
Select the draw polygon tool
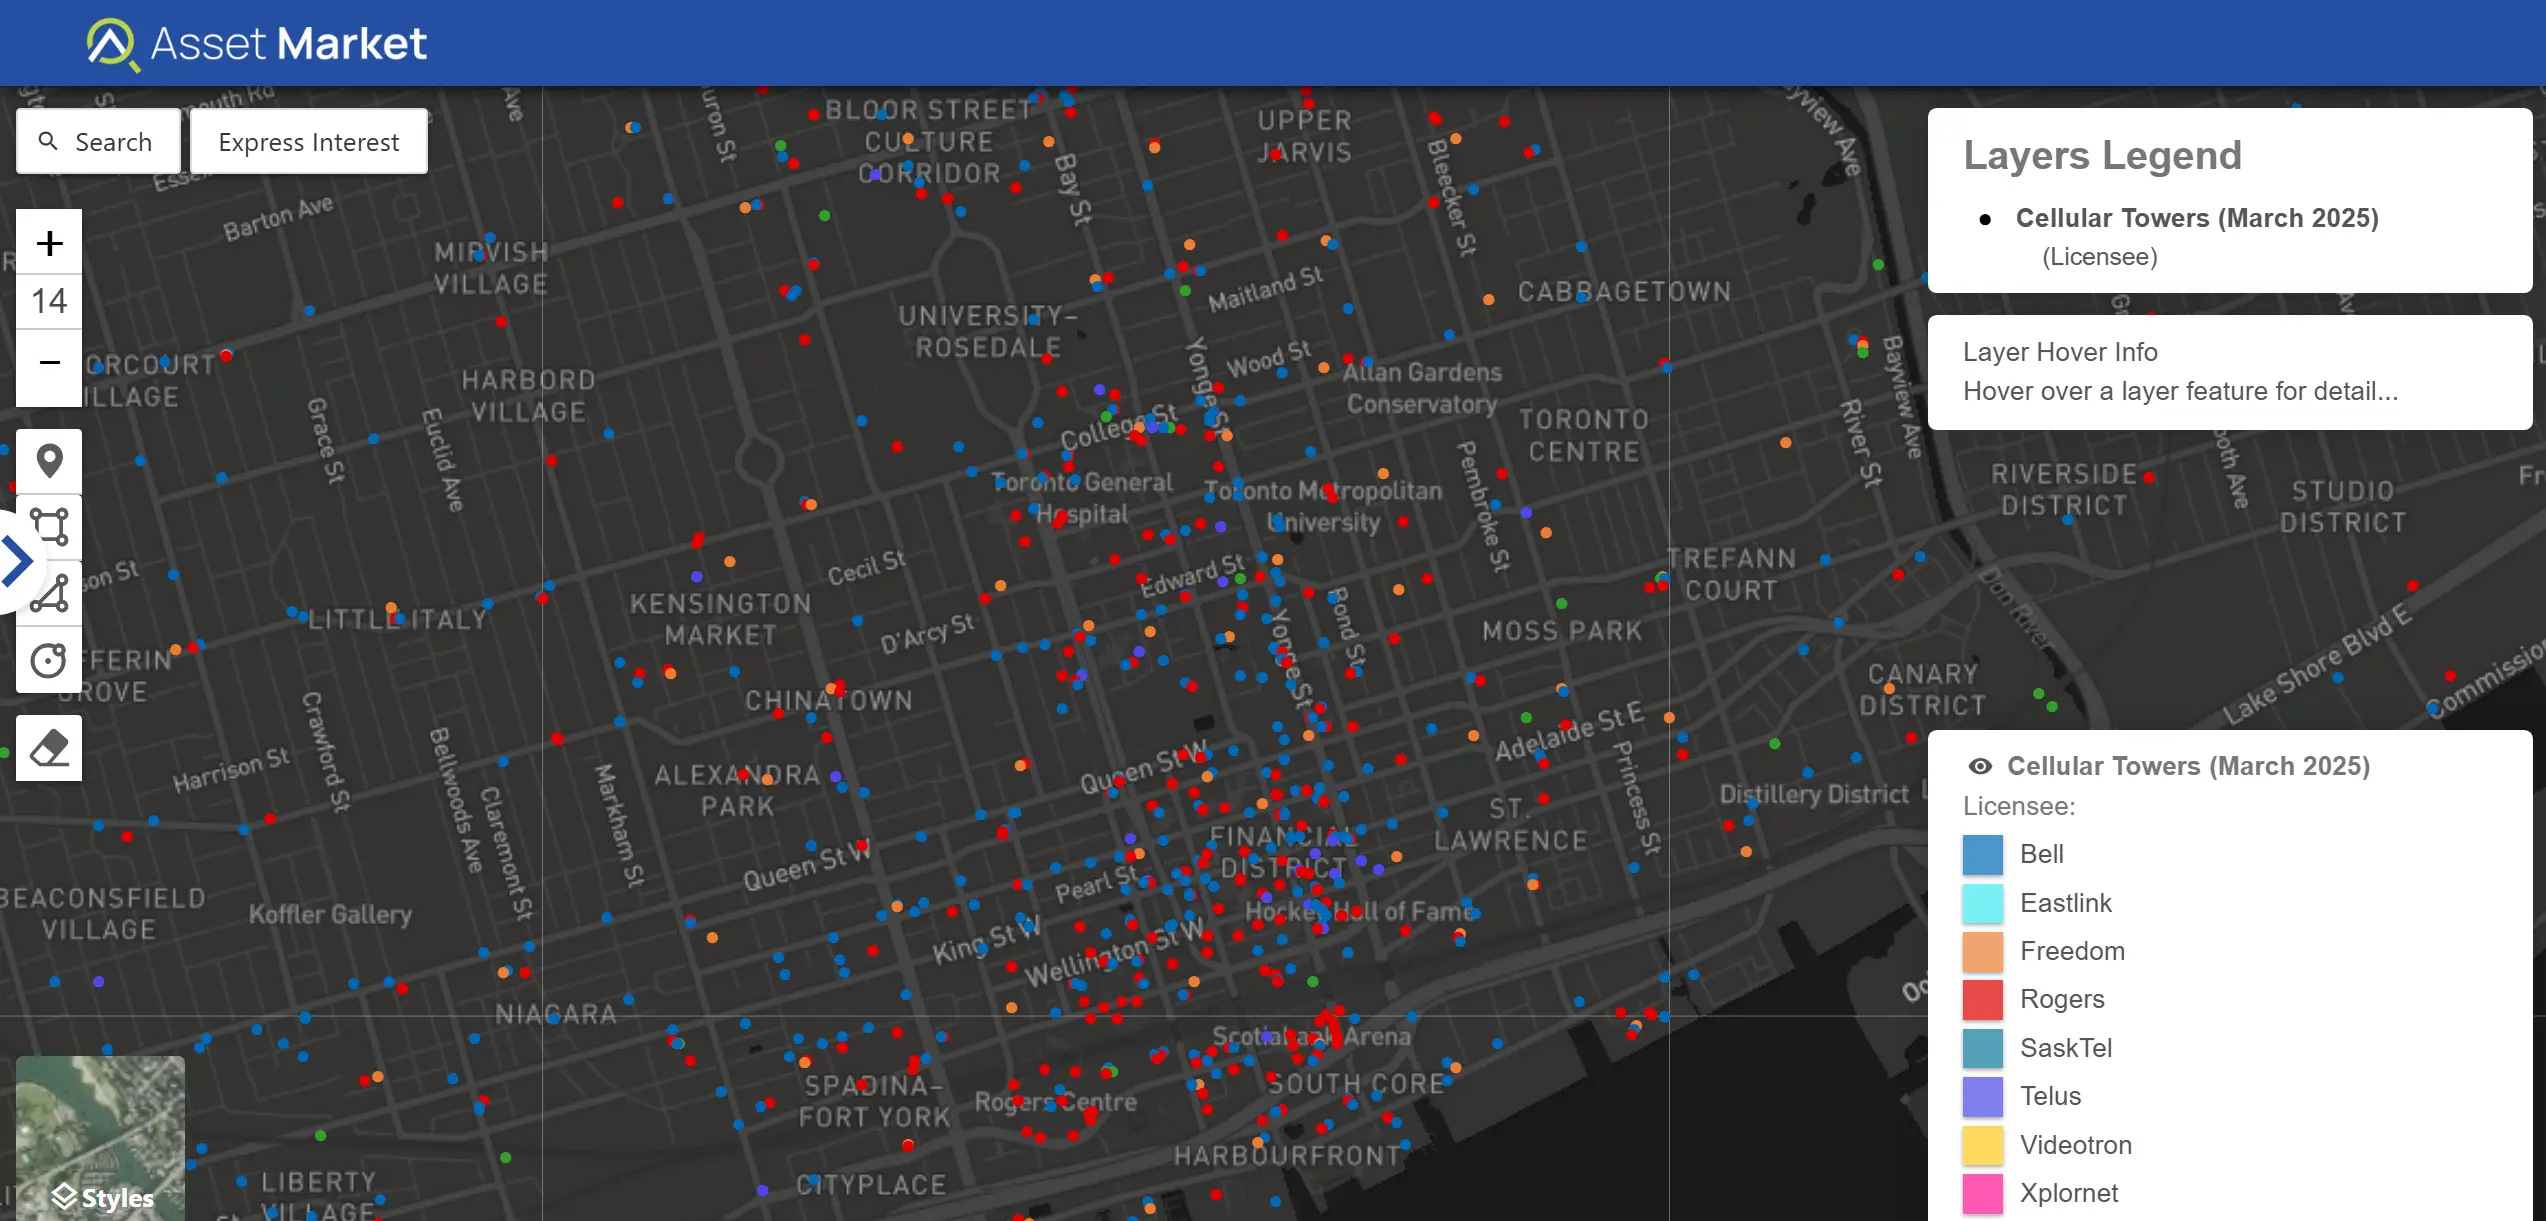(x=49, y=527)
